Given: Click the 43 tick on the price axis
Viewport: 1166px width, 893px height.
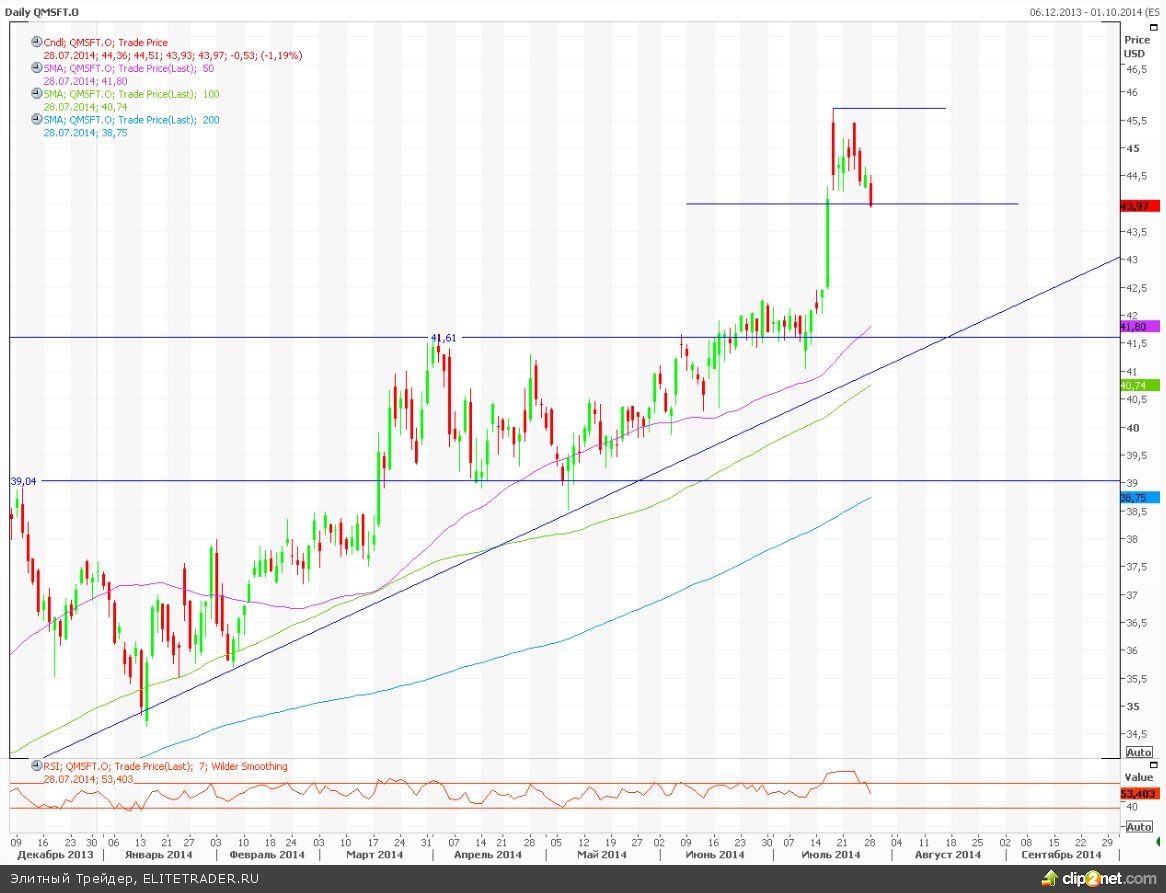Looking at the screenshot, I should [1131, 259].
